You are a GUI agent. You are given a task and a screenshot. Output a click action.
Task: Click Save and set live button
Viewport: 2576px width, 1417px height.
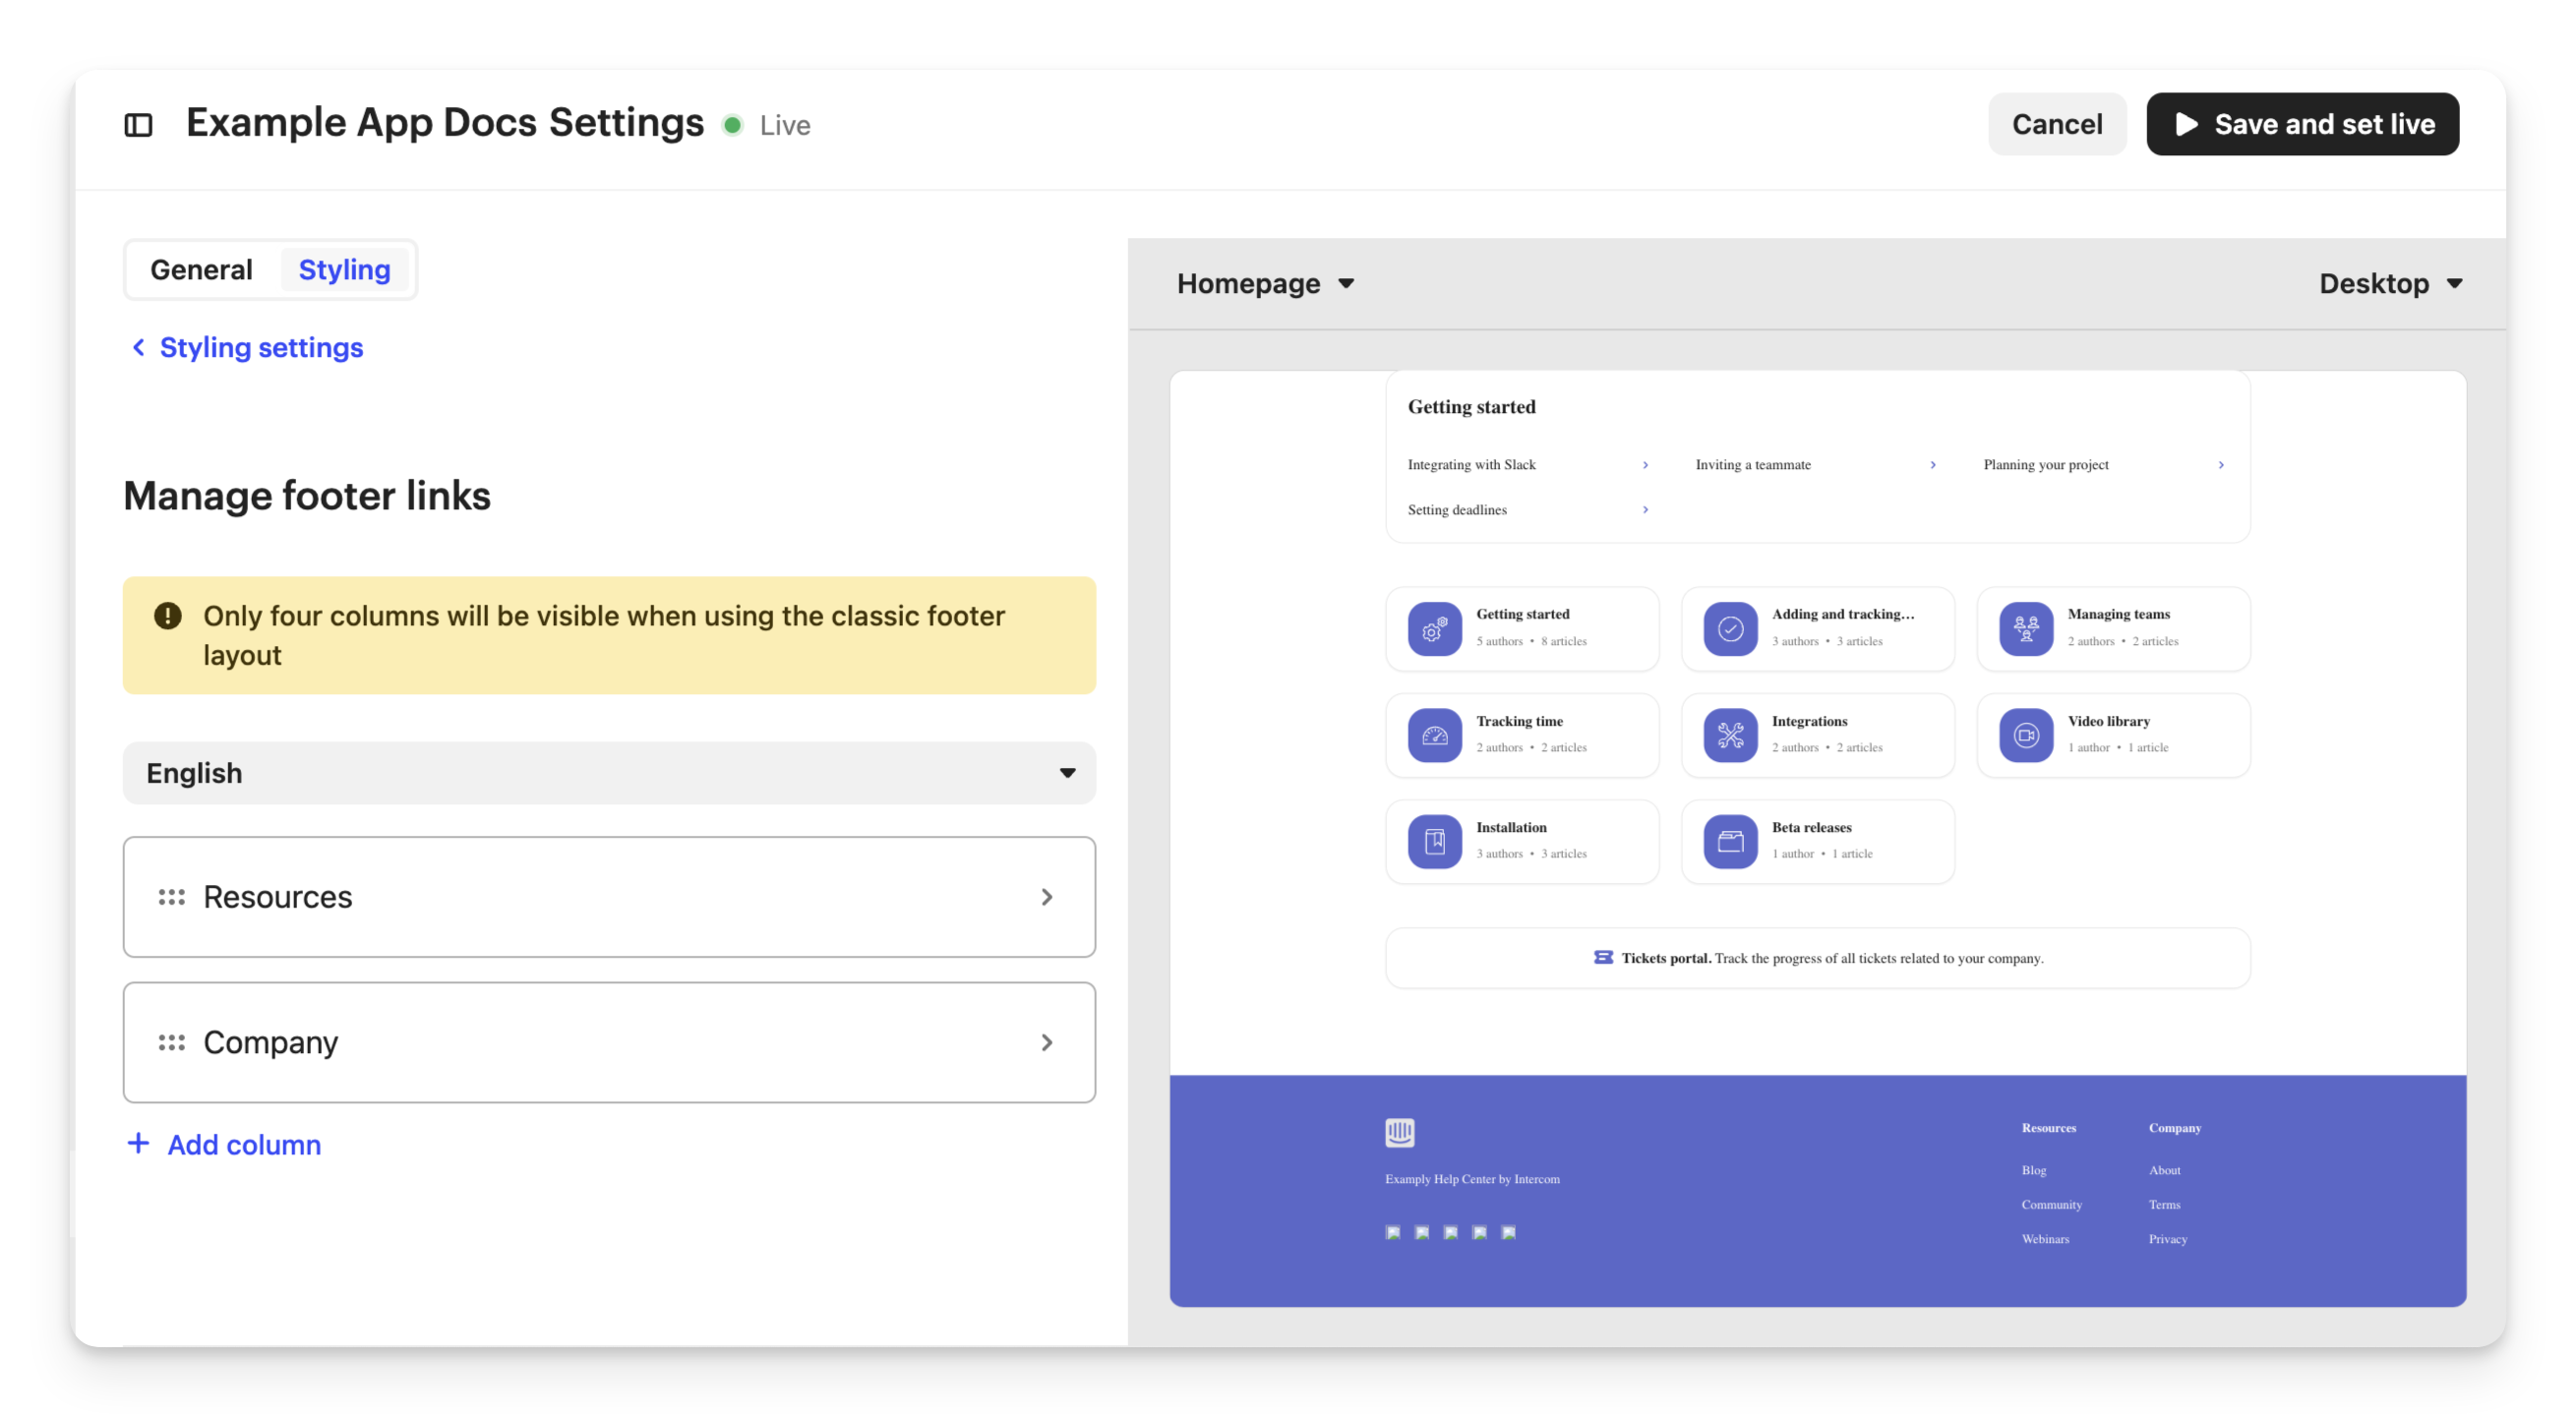(x=2301, y=124)
